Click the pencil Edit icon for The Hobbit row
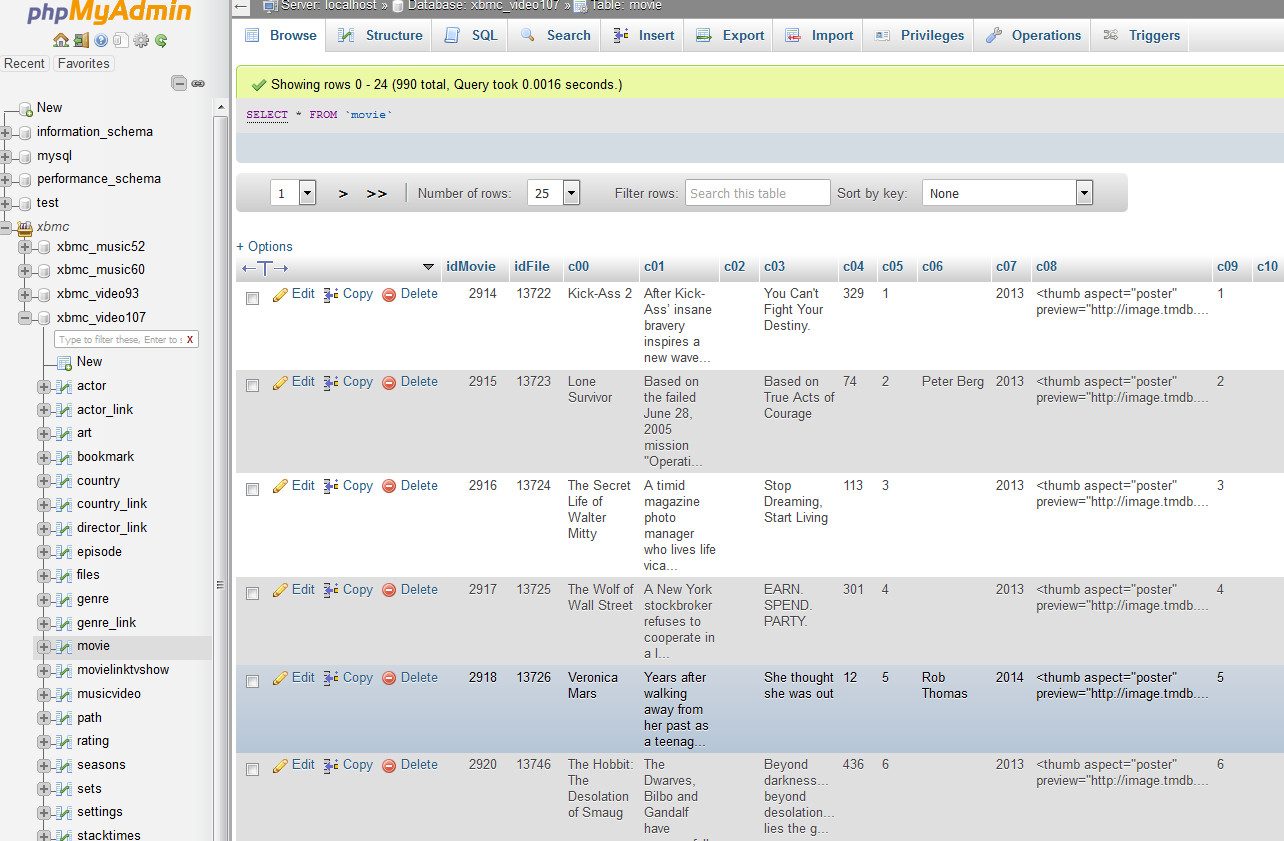The width and height of the screenshot is (1284, 841). pos(280,765)
